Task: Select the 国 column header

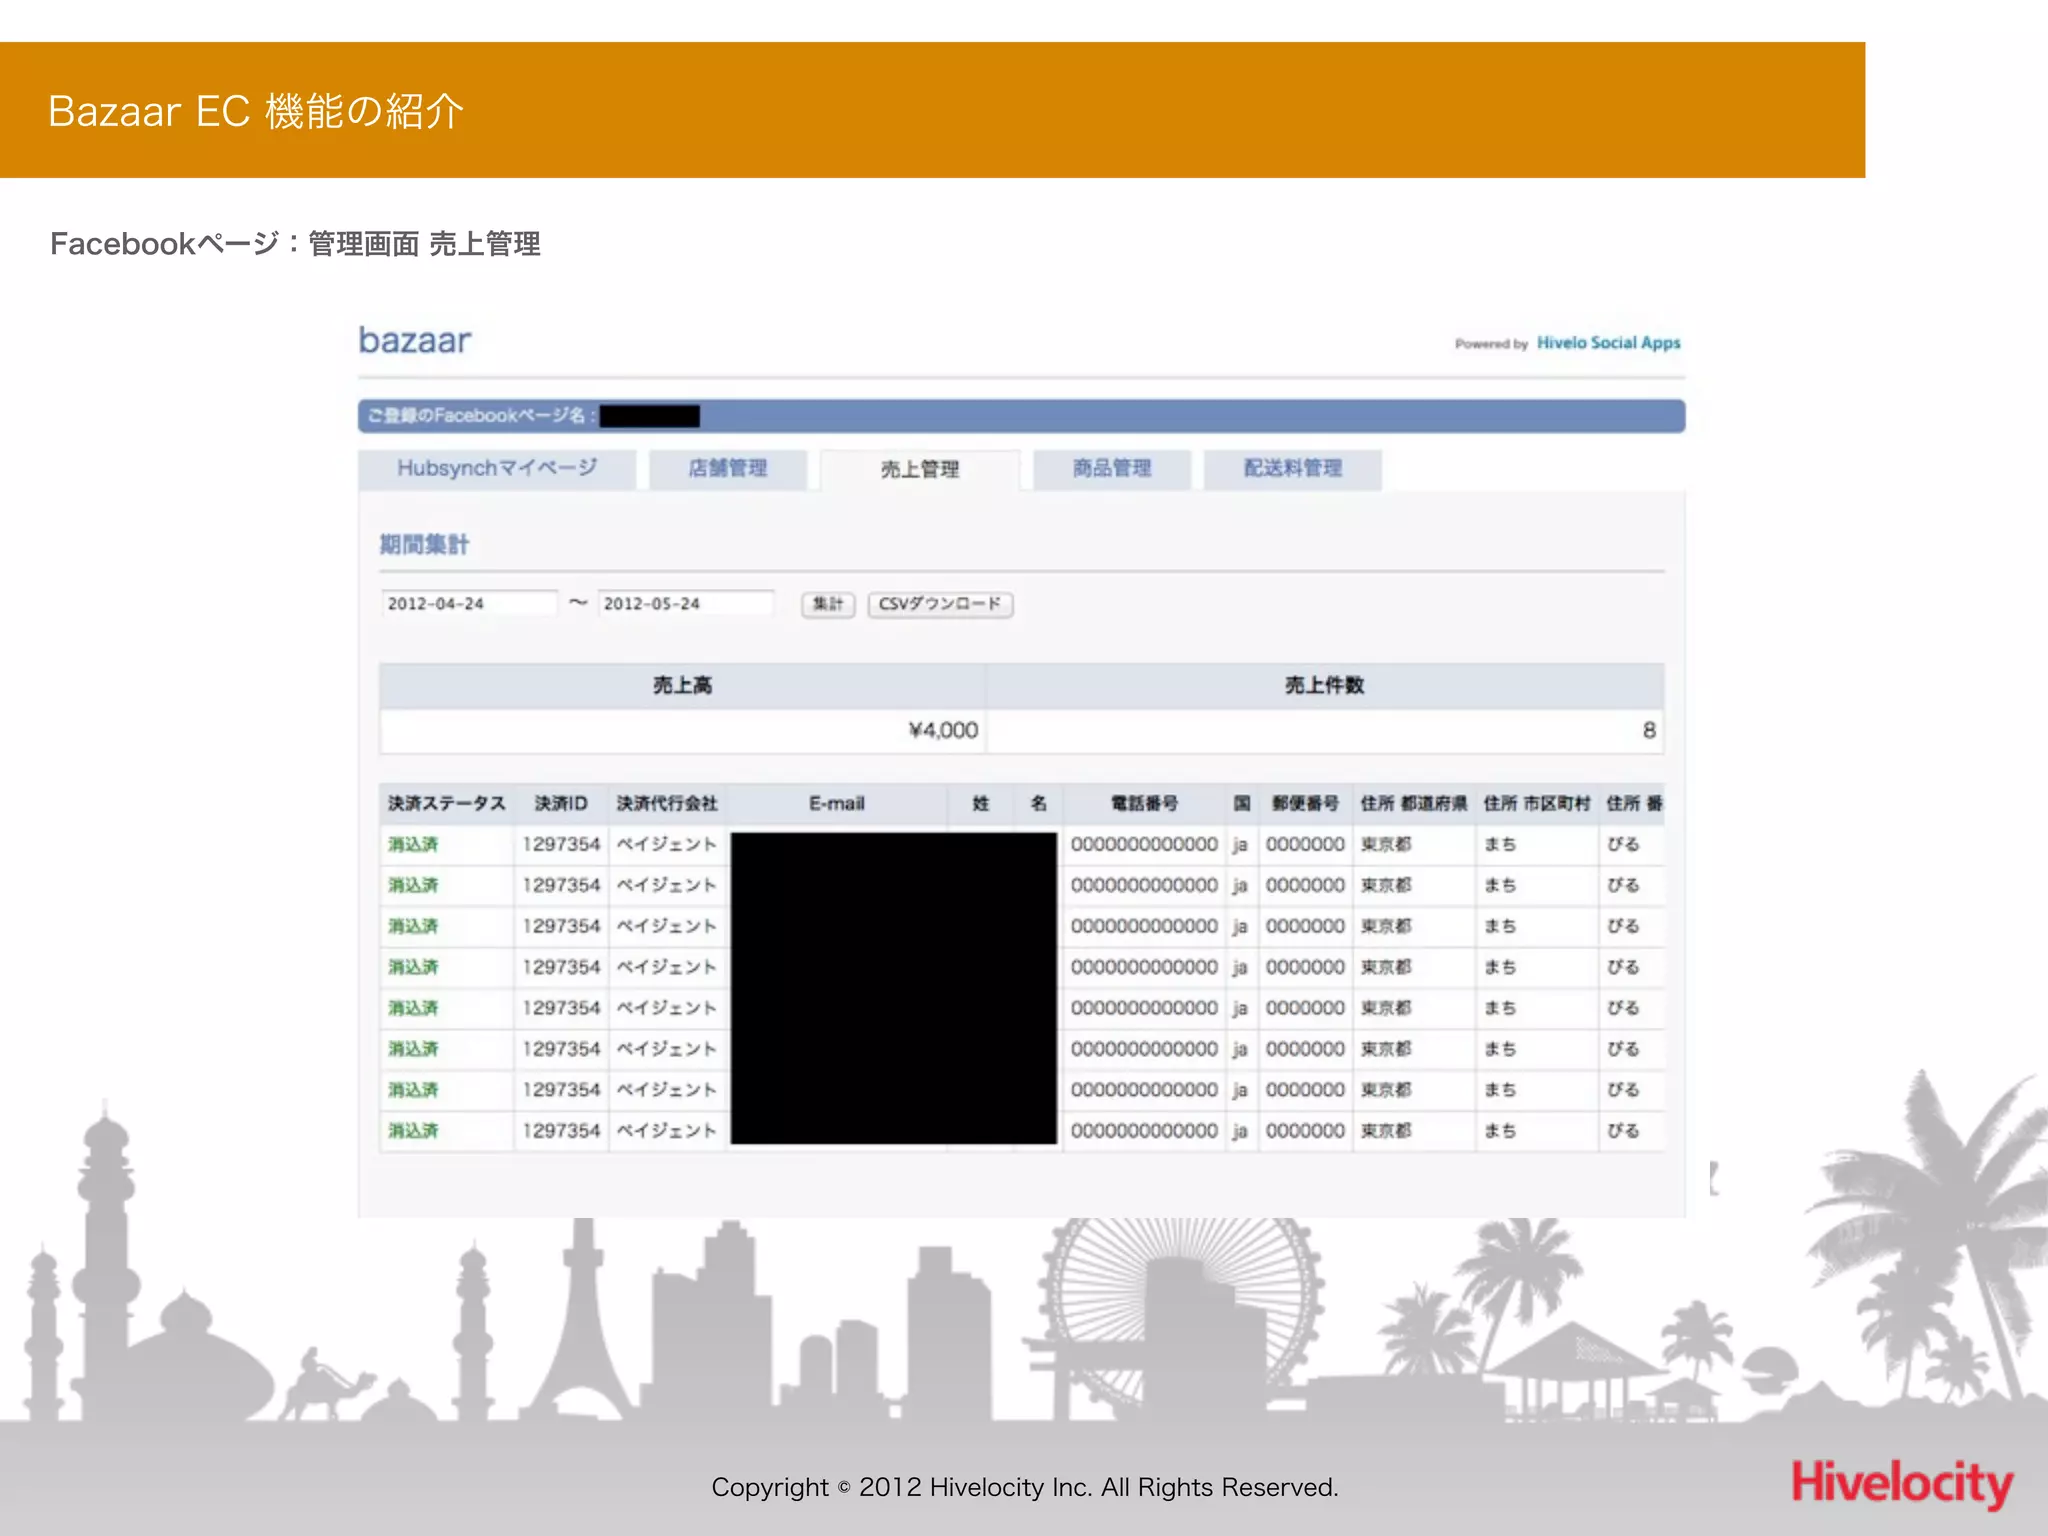Action: coord(1242,804)
